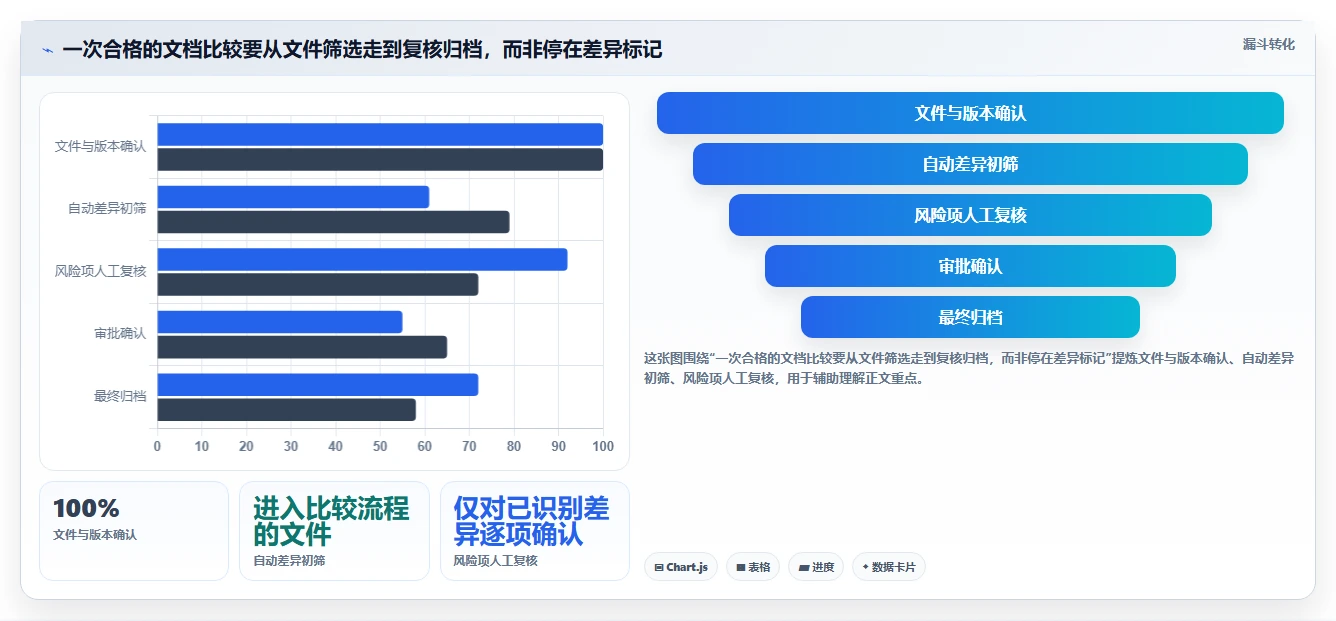This screenshot has height=621, width=1336.
Task: Click the Chart.js tag chip
Action: [680, 567]
